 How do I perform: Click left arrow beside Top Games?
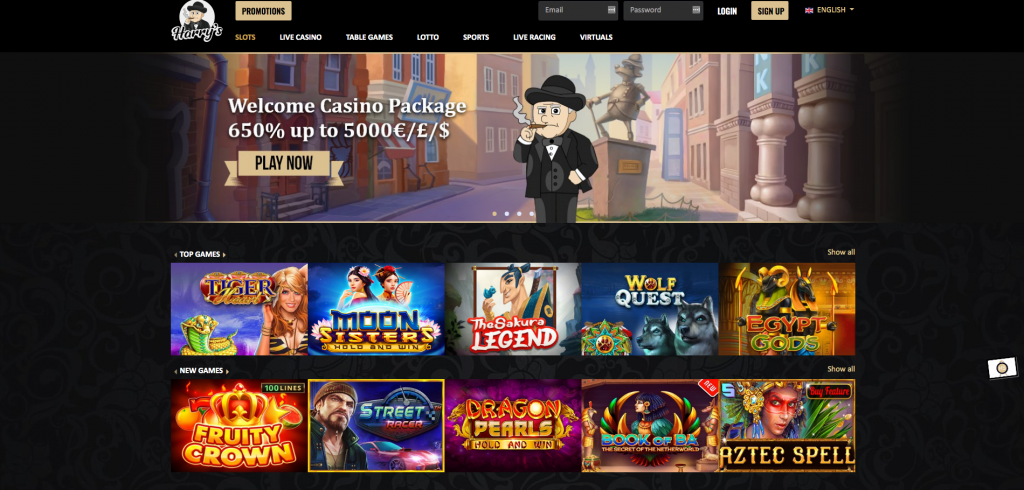coord(175,255)
